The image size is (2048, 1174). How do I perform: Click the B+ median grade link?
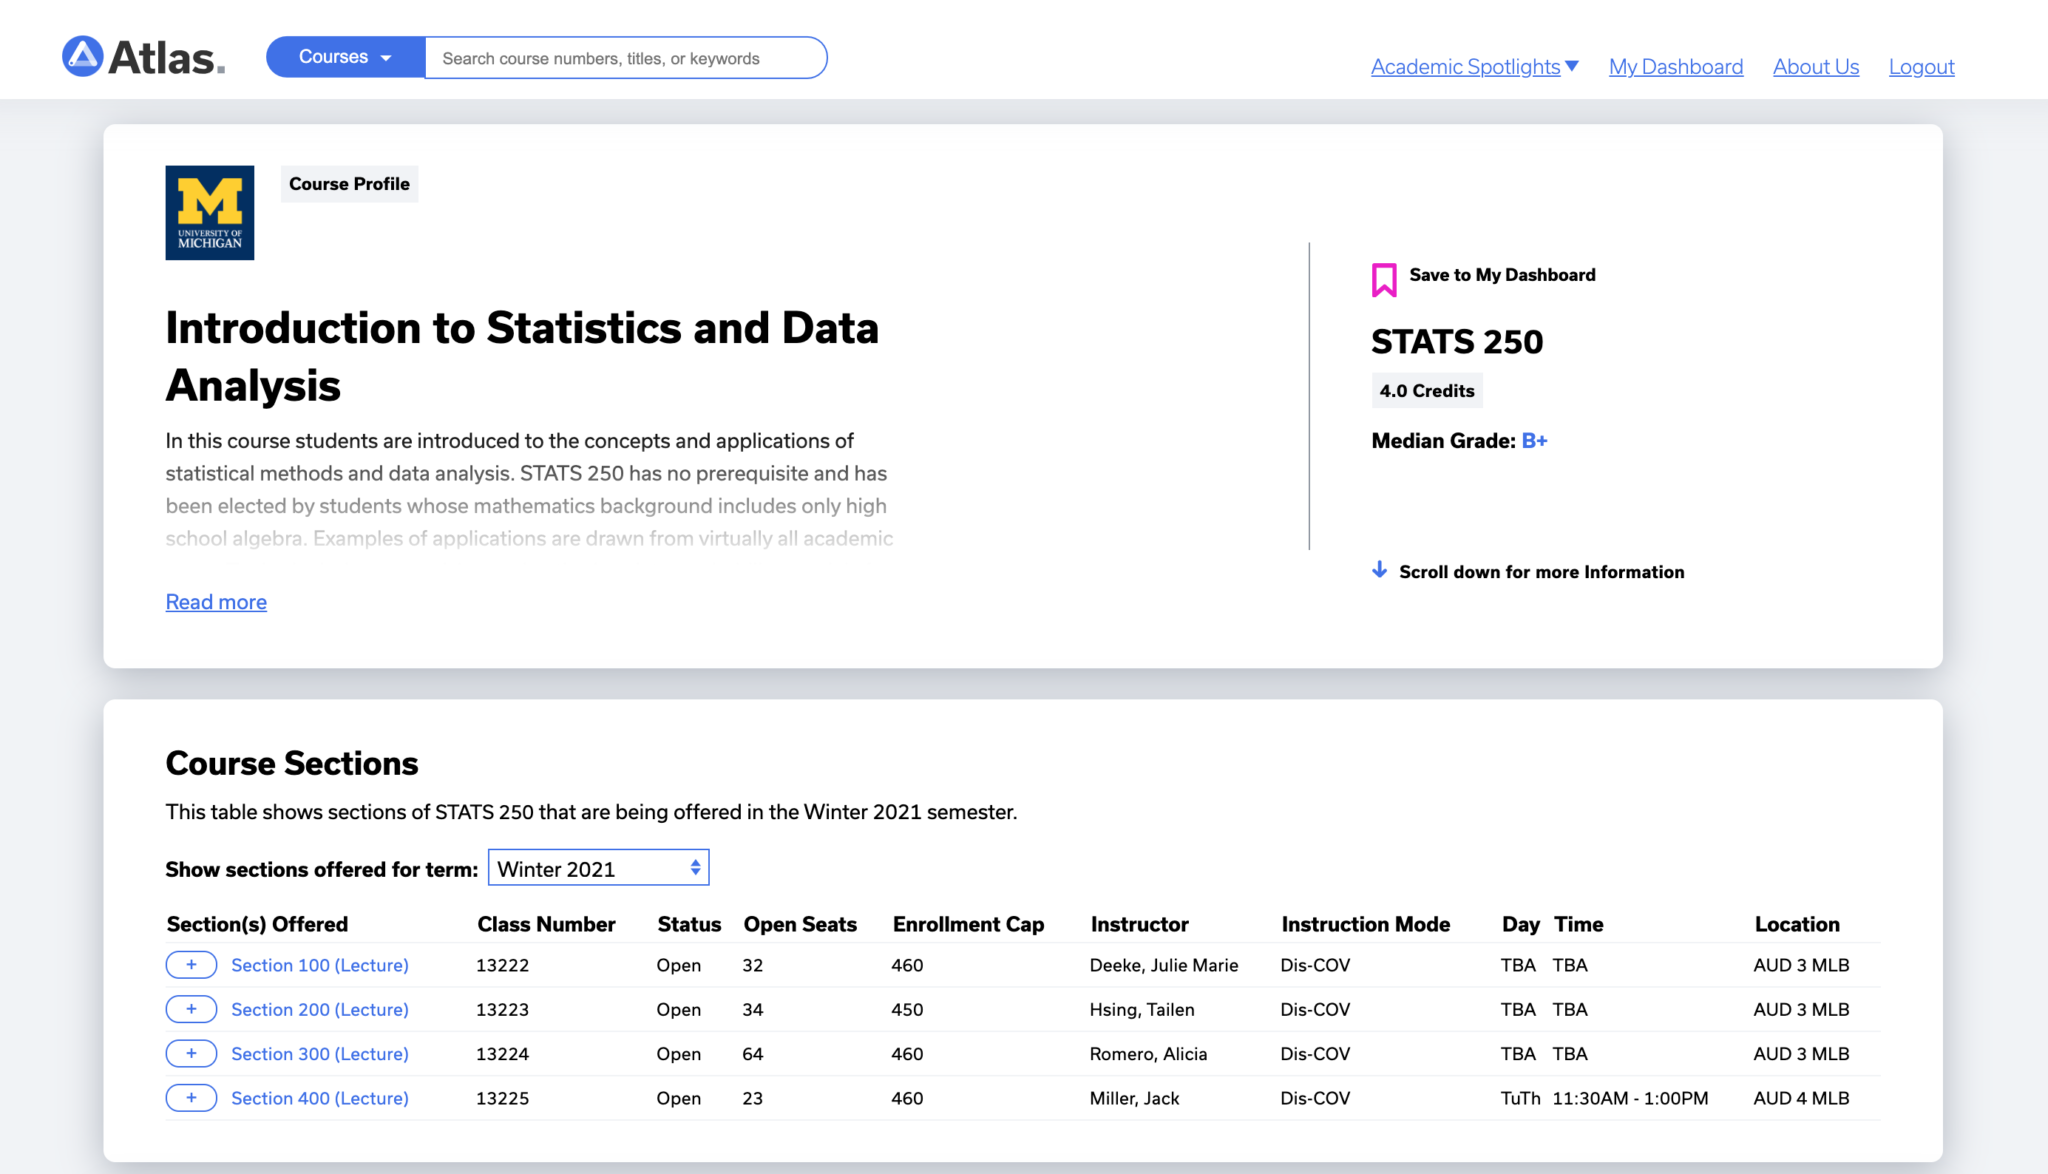1534,441
